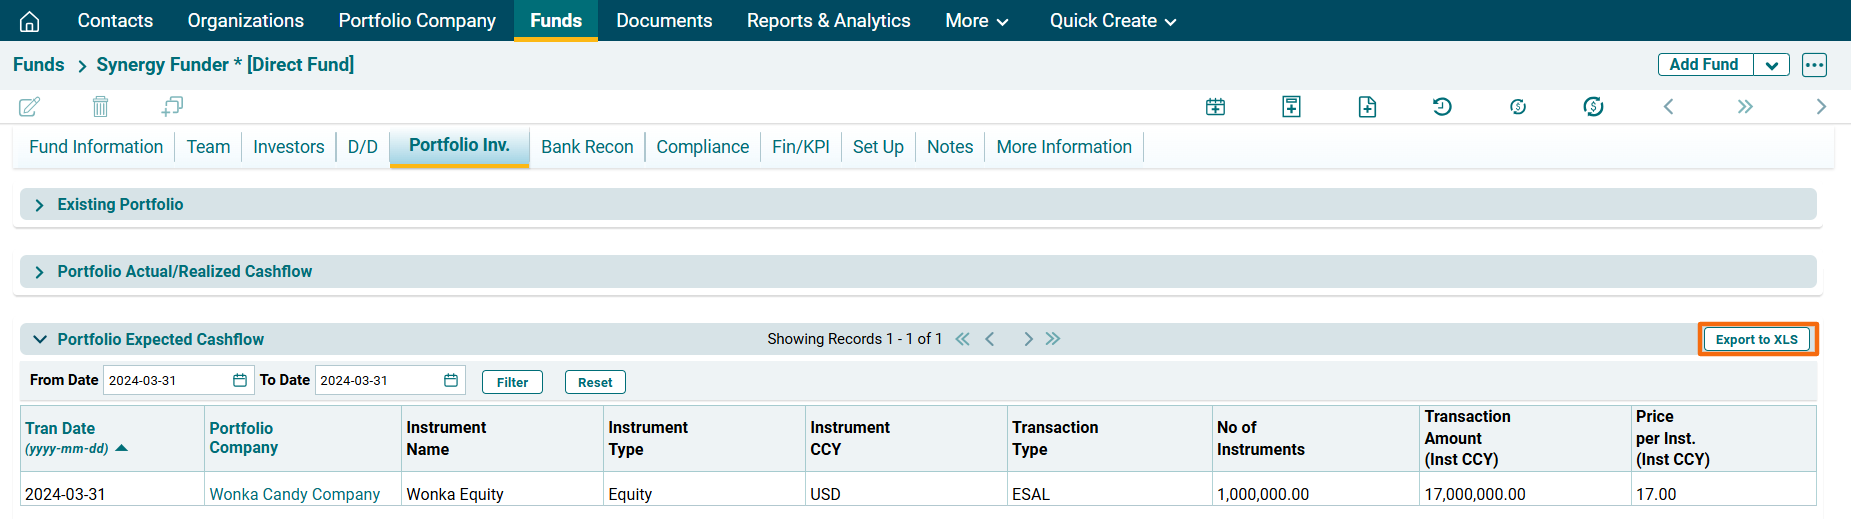Click the home icon in navigation bar
The width and height of the screenshot is (1851, 519).
coord(30,21)
